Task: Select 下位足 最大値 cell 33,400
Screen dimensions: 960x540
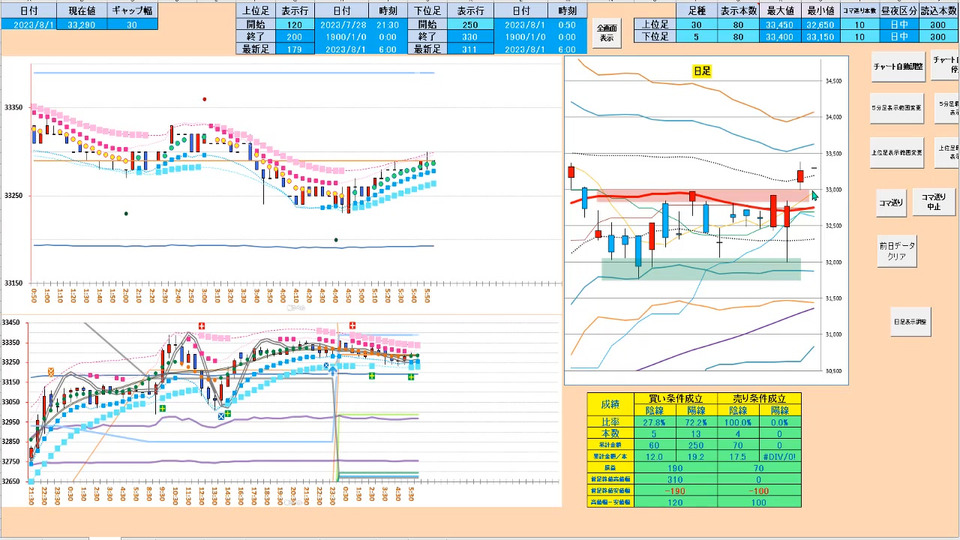Action: coord(779,37)
